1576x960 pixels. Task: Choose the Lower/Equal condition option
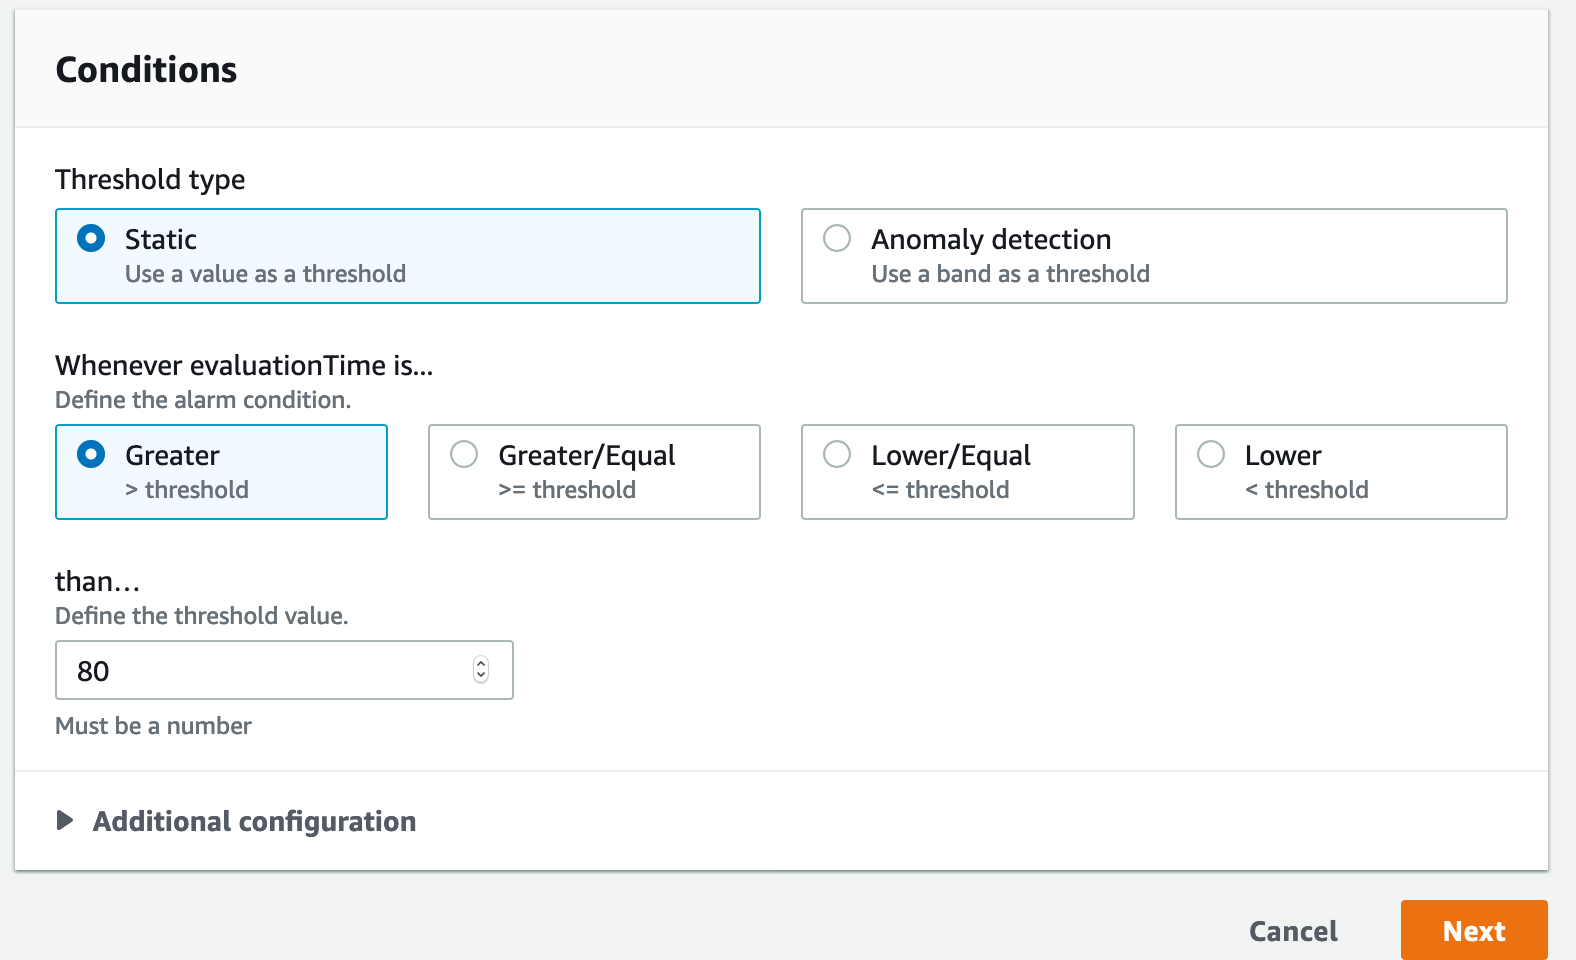[837, 454]
